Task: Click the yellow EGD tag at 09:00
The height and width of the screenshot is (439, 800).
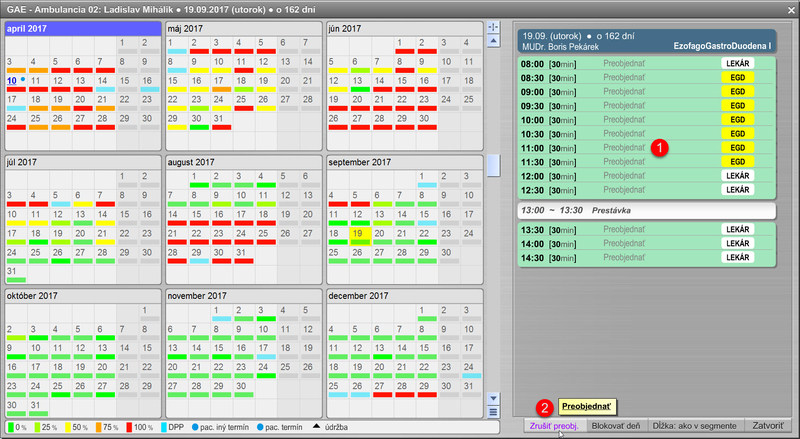Action: pyautogui.click(x=737, y=91)
